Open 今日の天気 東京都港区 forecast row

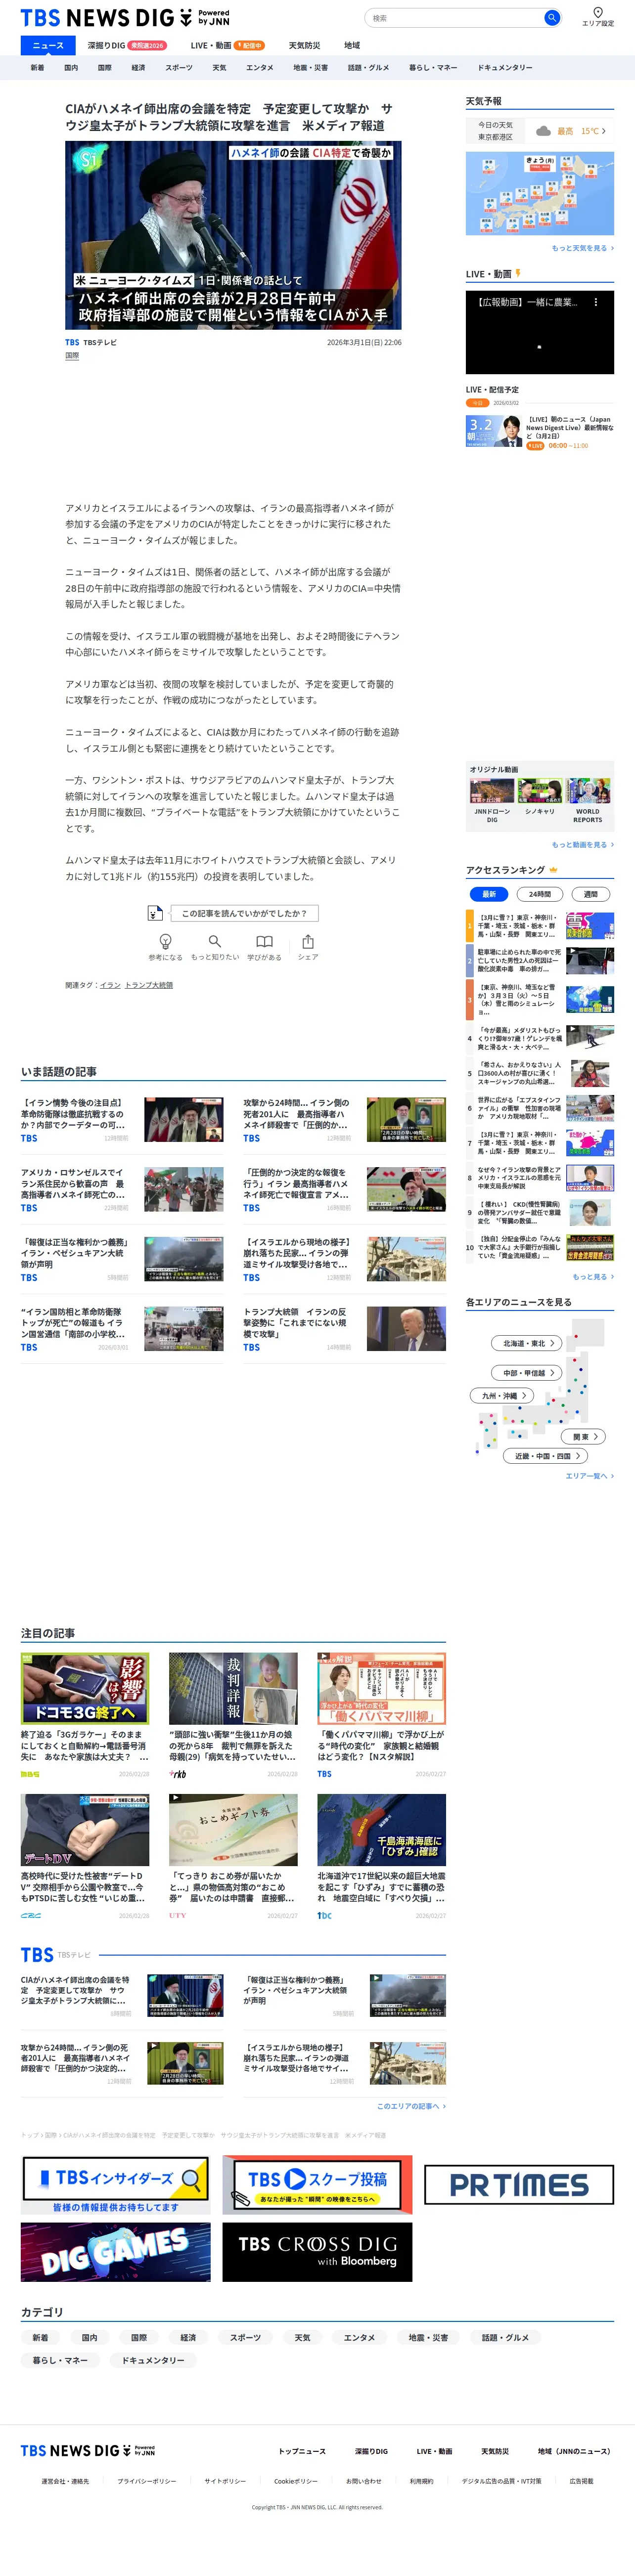(540, 131)
